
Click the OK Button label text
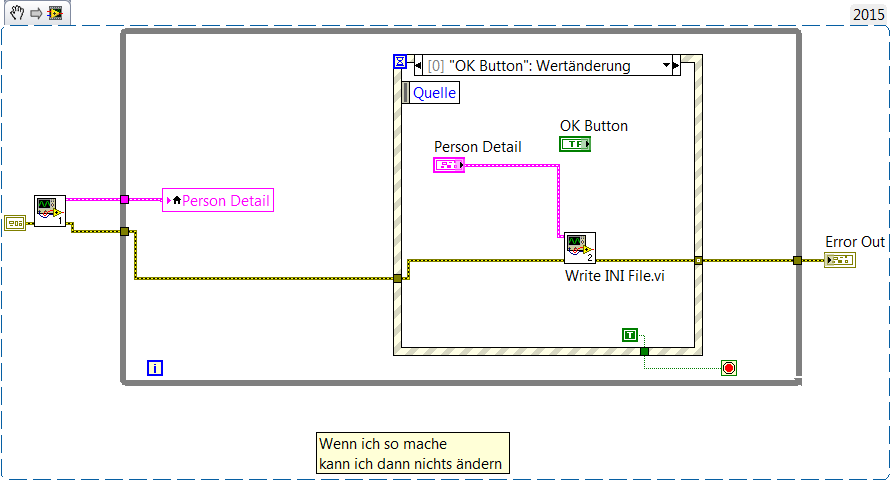(x=594, y=126)
